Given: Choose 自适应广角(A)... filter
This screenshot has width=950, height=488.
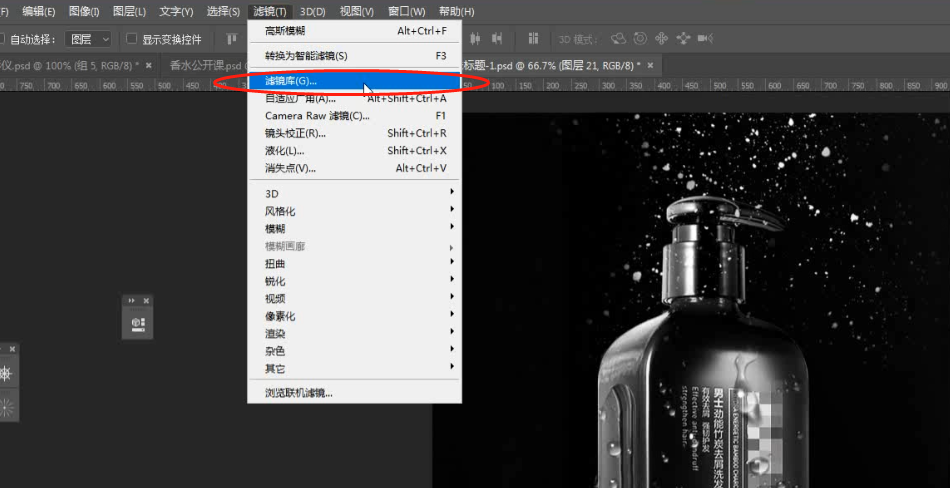Looking at the screenshot, I should click(x=354, y=98).
